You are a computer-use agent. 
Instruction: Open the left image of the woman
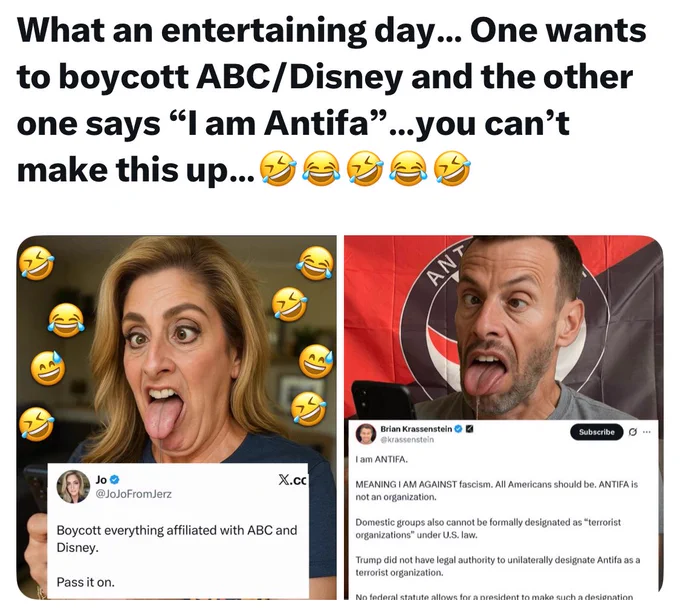(x=177, y=418)
